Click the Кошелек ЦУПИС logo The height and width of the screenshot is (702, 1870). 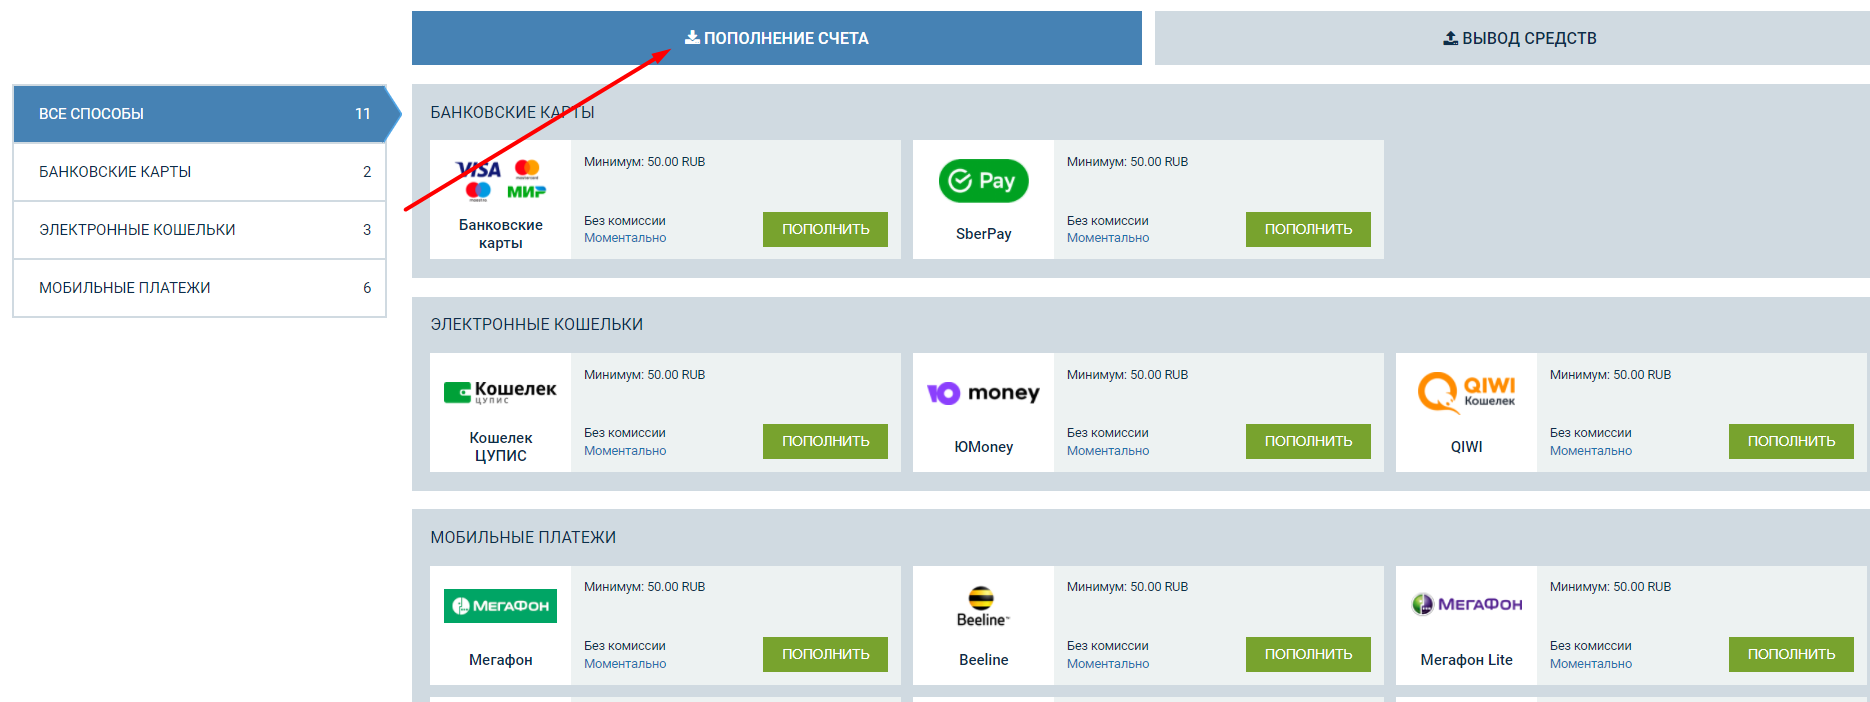coord(500,392)
